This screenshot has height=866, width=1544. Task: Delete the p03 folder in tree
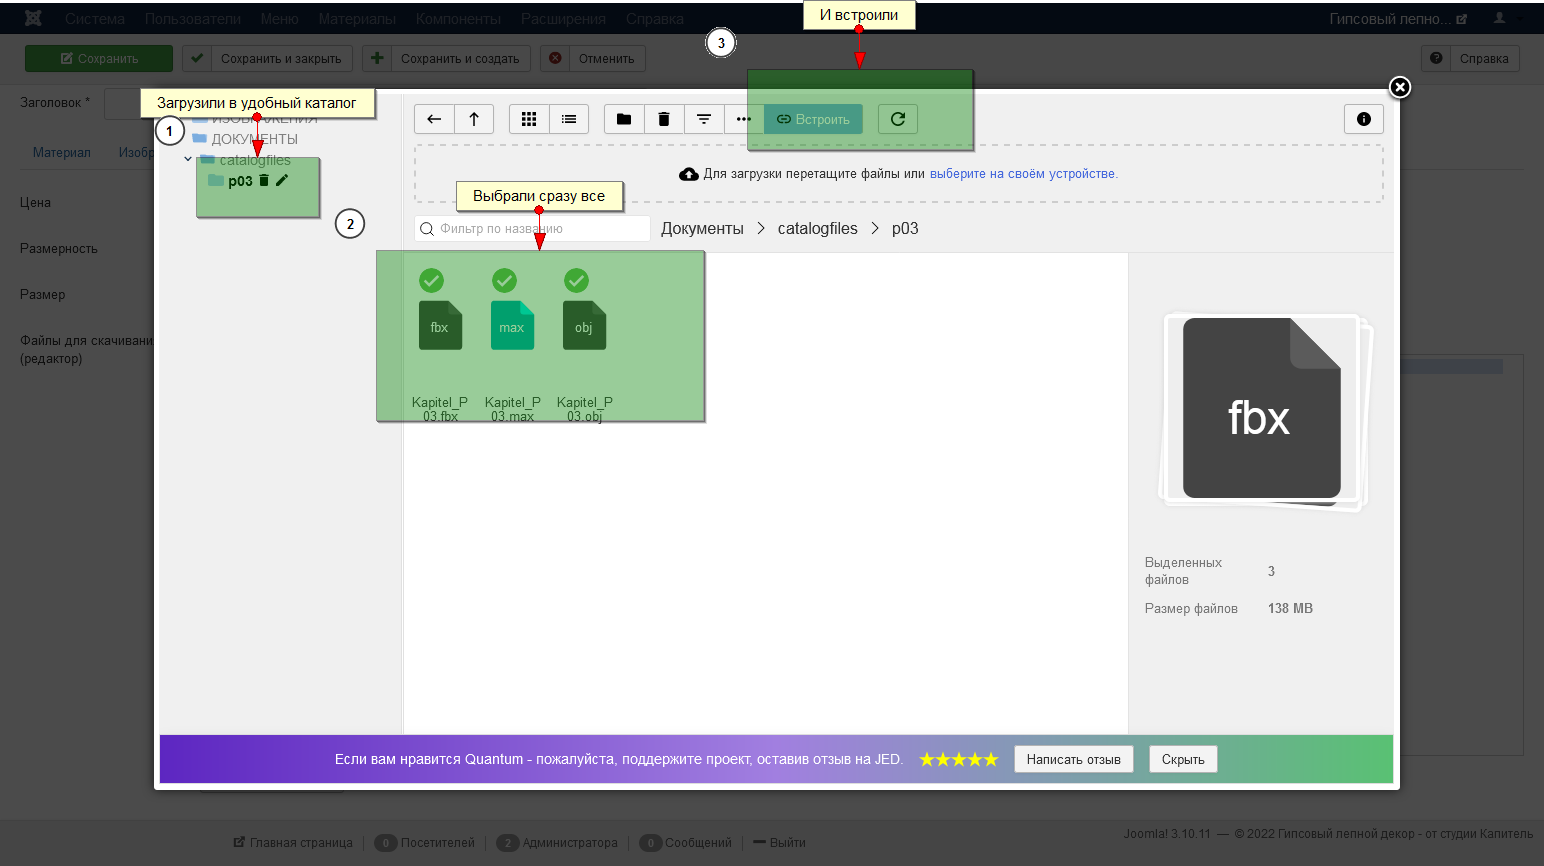[264, 180]
